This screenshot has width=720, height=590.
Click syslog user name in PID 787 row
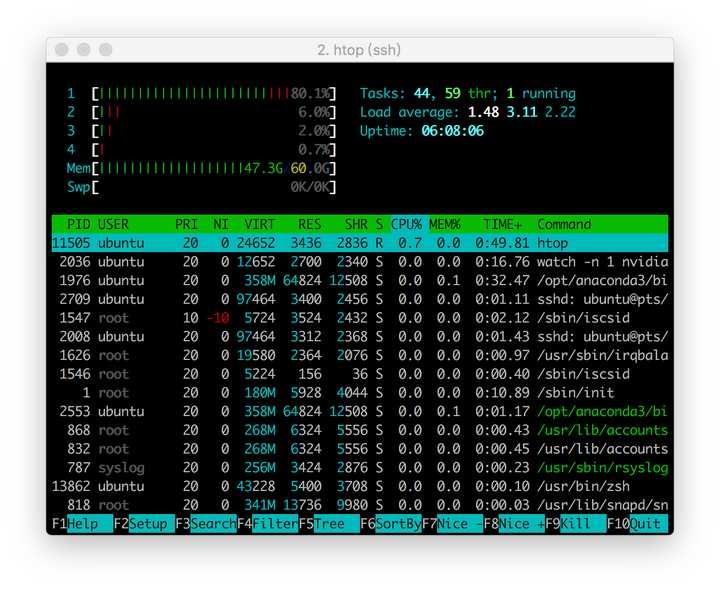click(121, 467)
